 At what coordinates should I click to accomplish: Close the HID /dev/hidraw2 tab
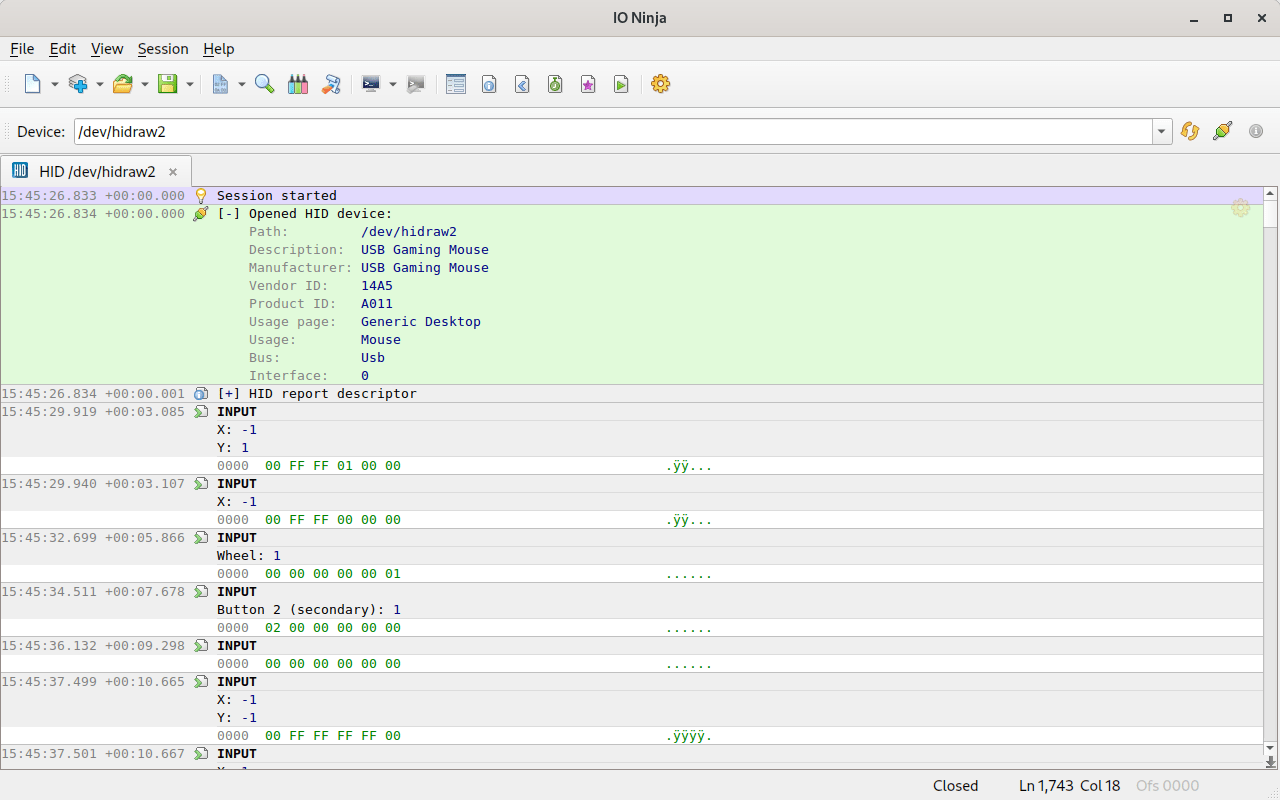click(x=173, y=171)
